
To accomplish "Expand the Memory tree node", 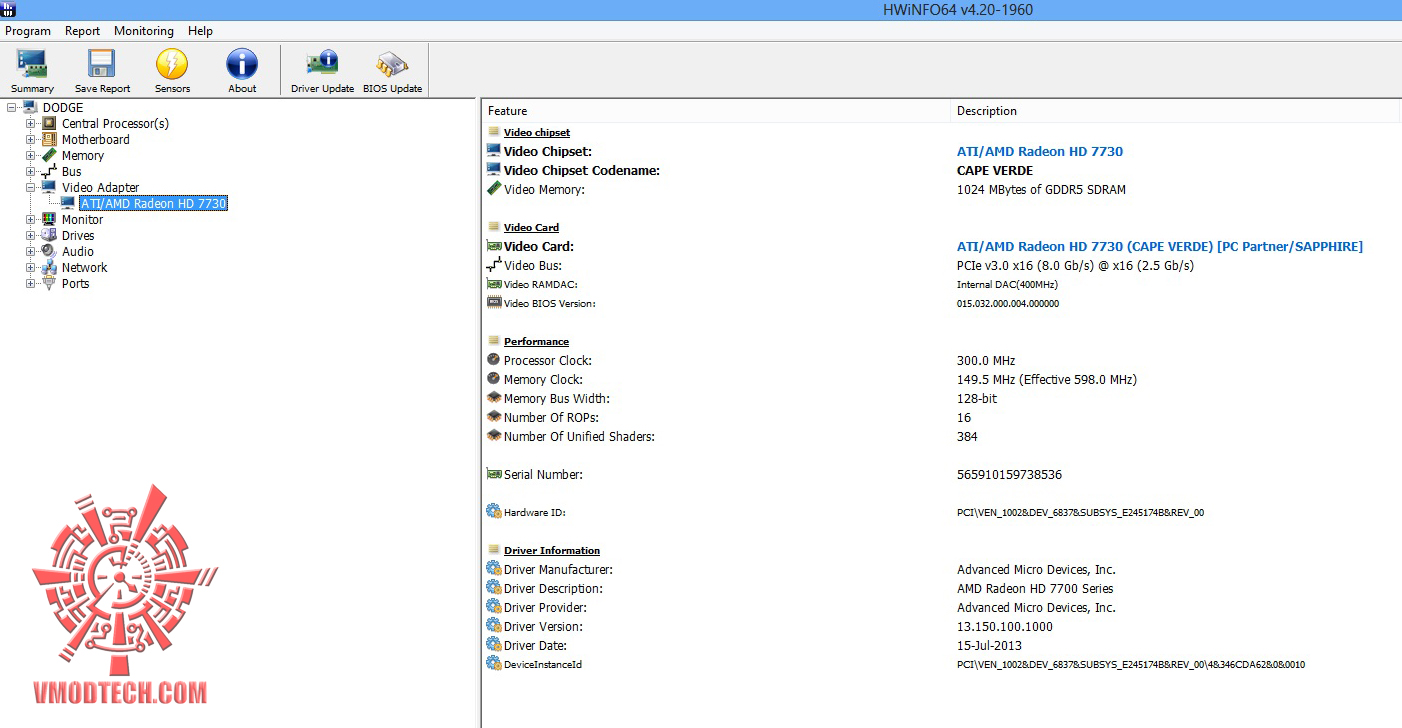I will click(x=31, y=155).
